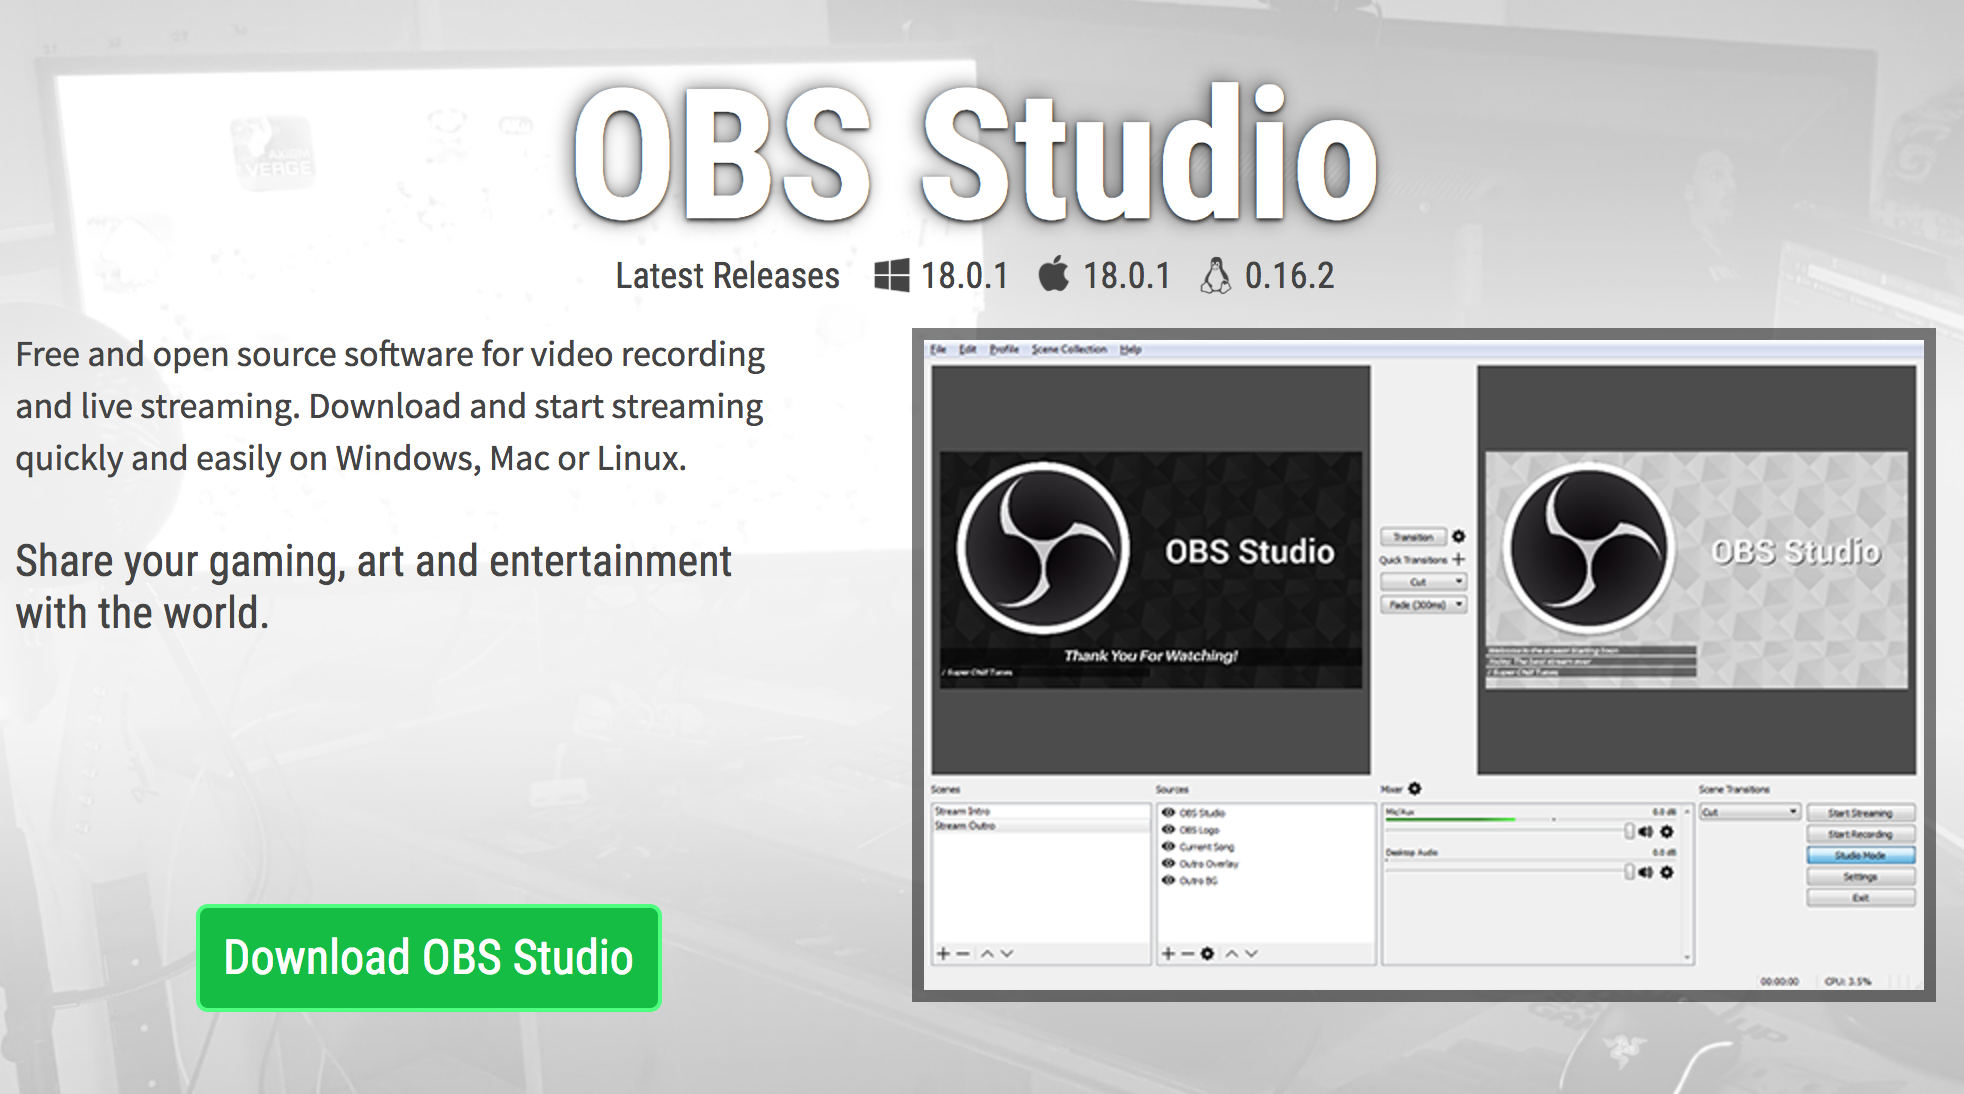The width and height of the screenshot is (1964, 1094).
Task: Open the Mixer settings gear in panel header
Action: tap(1414, 789)
